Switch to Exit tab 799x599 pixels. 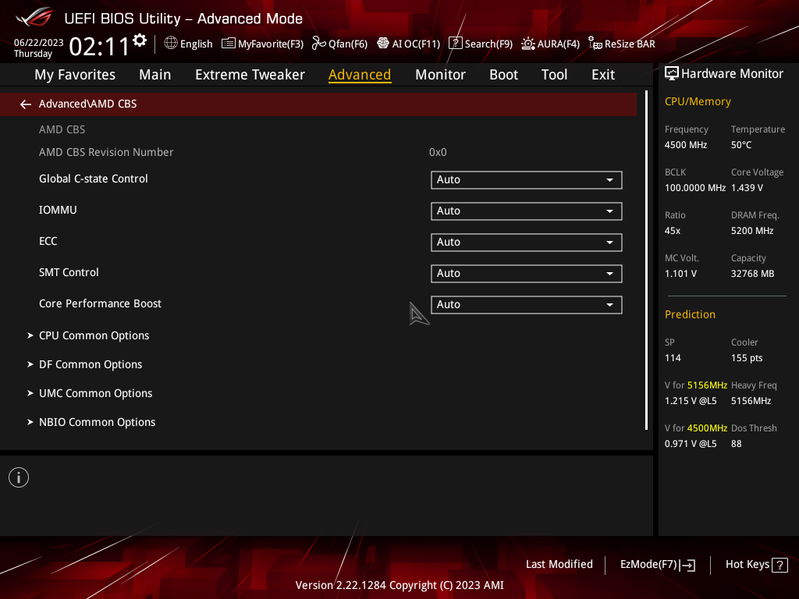603,75
